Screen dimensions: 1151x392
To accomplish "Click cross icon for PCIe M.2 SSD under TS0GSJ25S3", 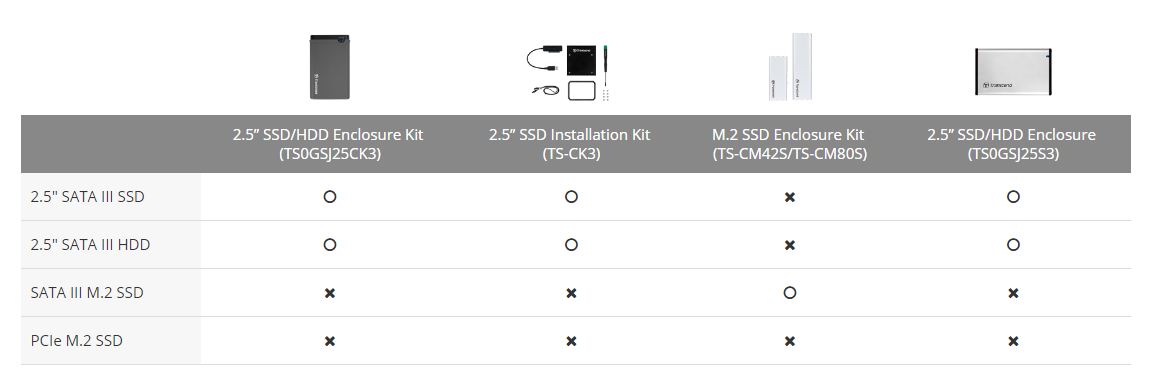I will point(1013,341).
